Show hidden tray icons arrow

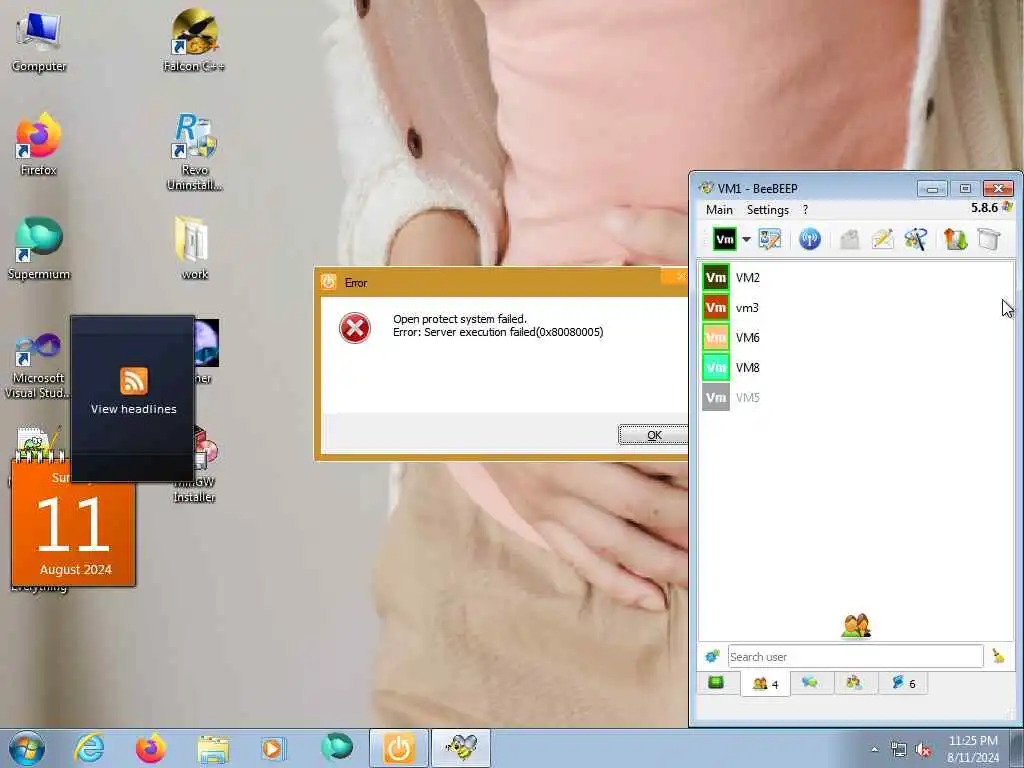click(x=874, y=750)
